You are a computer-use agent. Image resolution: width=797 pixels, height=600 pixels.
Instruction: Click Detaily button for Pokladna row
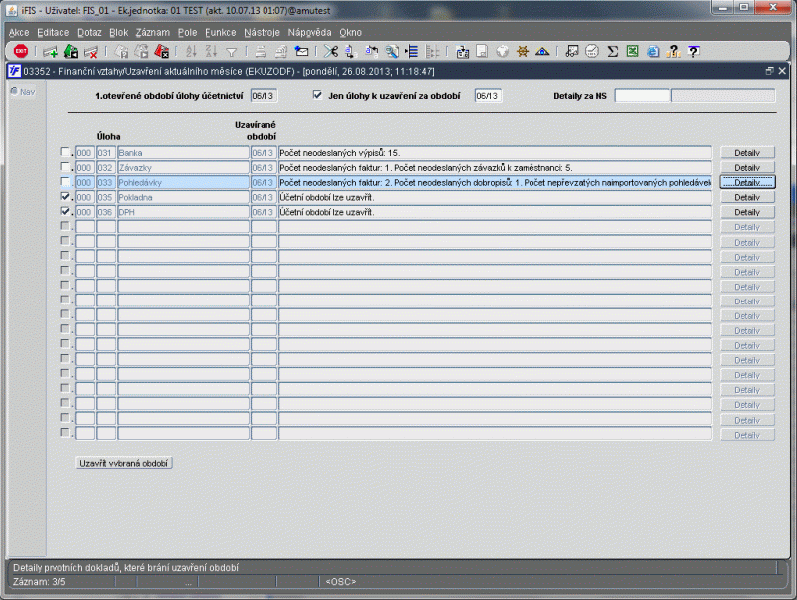747,197
